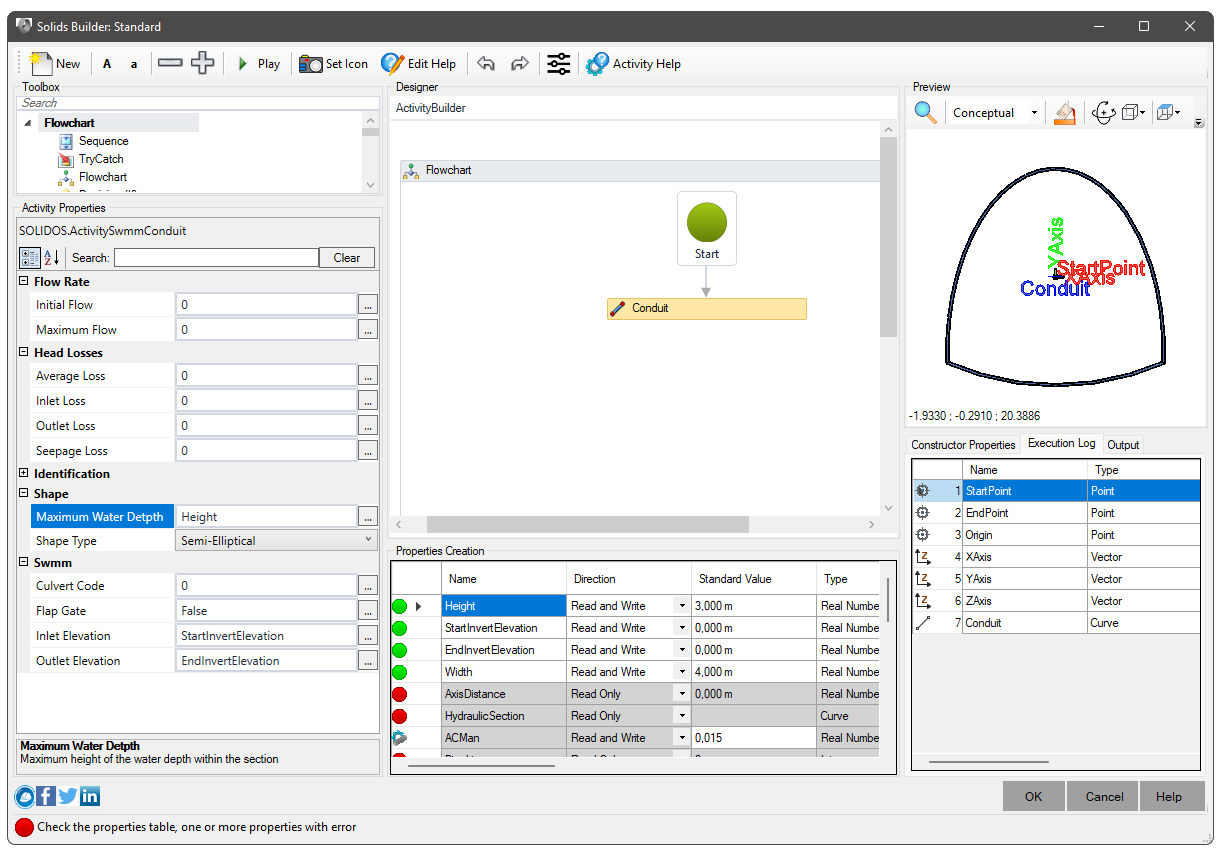
Task: Switch to categorized property view icon
Action: coord(30,258)
